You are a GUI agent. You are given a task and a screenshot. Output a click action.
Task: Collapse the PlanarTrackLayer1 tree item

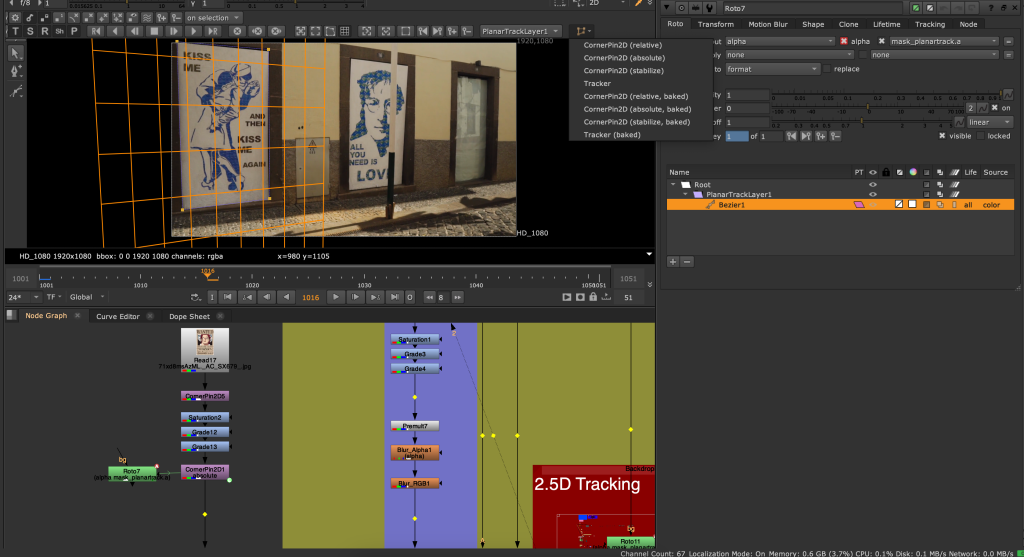click(x=685, y=195)
